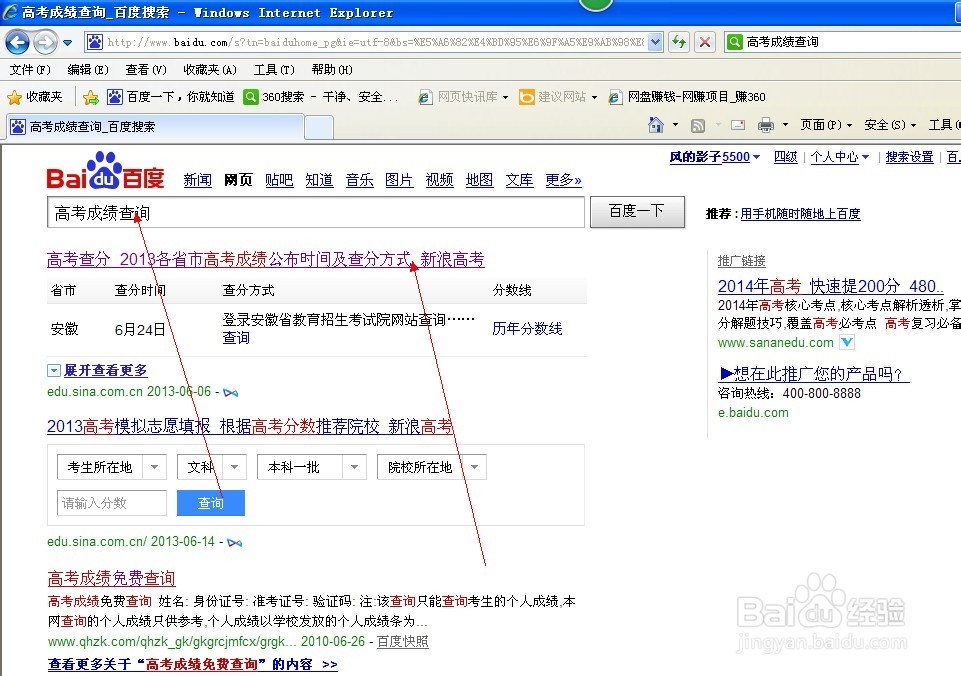The height and width of the screenshot is (676, 961).
Task: Click the 百度快照 cached page link
Action: (402, 642)
